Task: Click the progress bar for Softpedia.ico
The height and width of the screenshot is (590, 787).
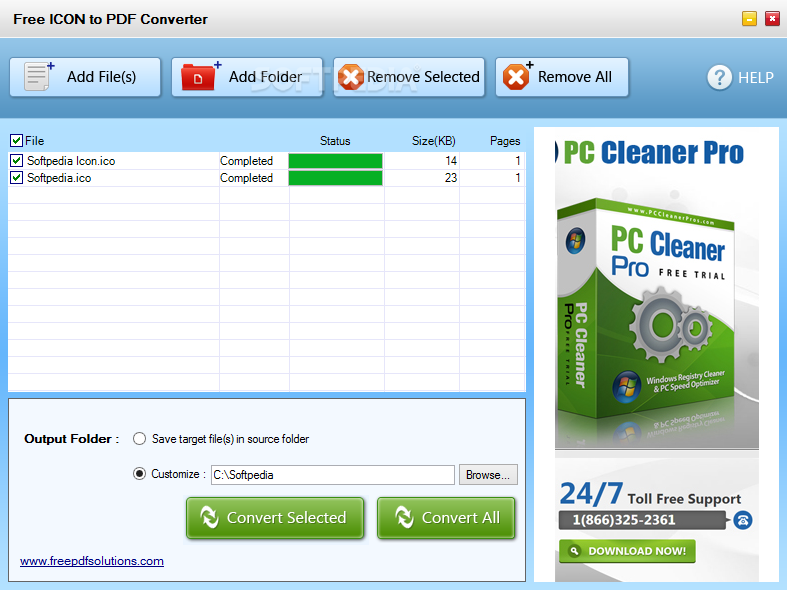Action: [x=335, y=178]
